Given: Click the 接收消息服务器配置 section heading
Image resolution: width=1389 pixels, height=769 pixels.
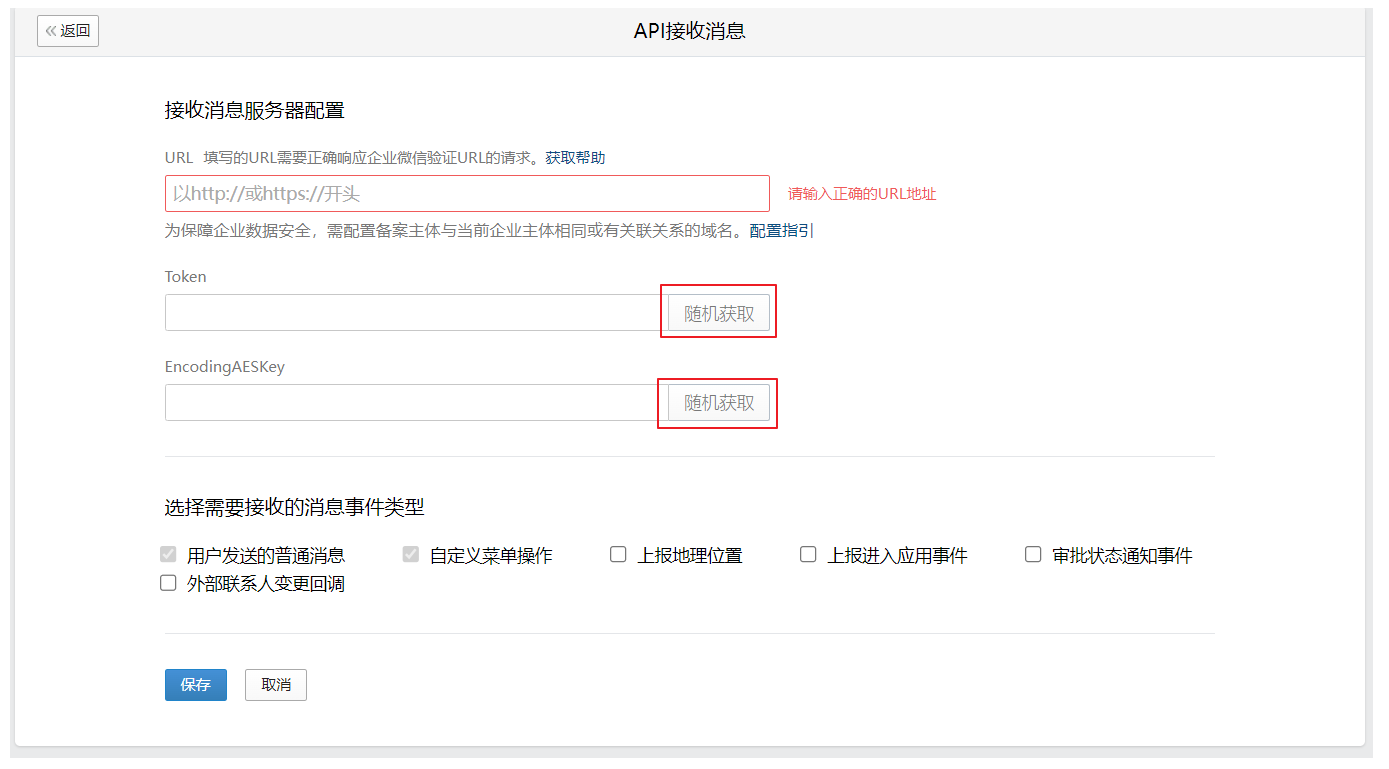Looking at the screenshot, I should point(255,111).
